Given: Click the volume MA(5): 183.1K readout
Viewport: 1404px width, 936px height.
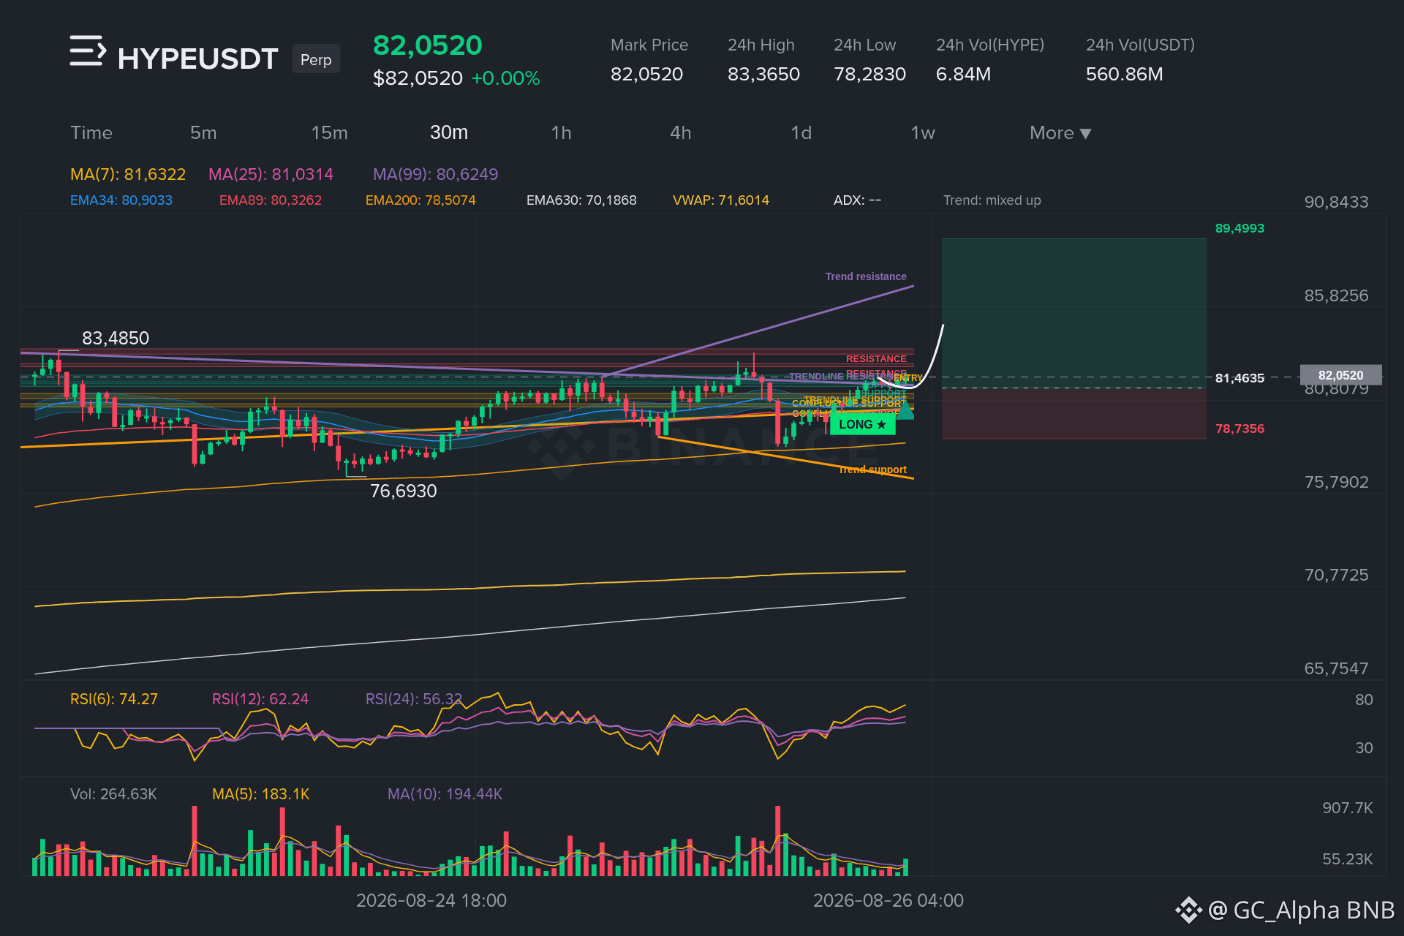Looking at the screenshot, I should click(261, 794).
